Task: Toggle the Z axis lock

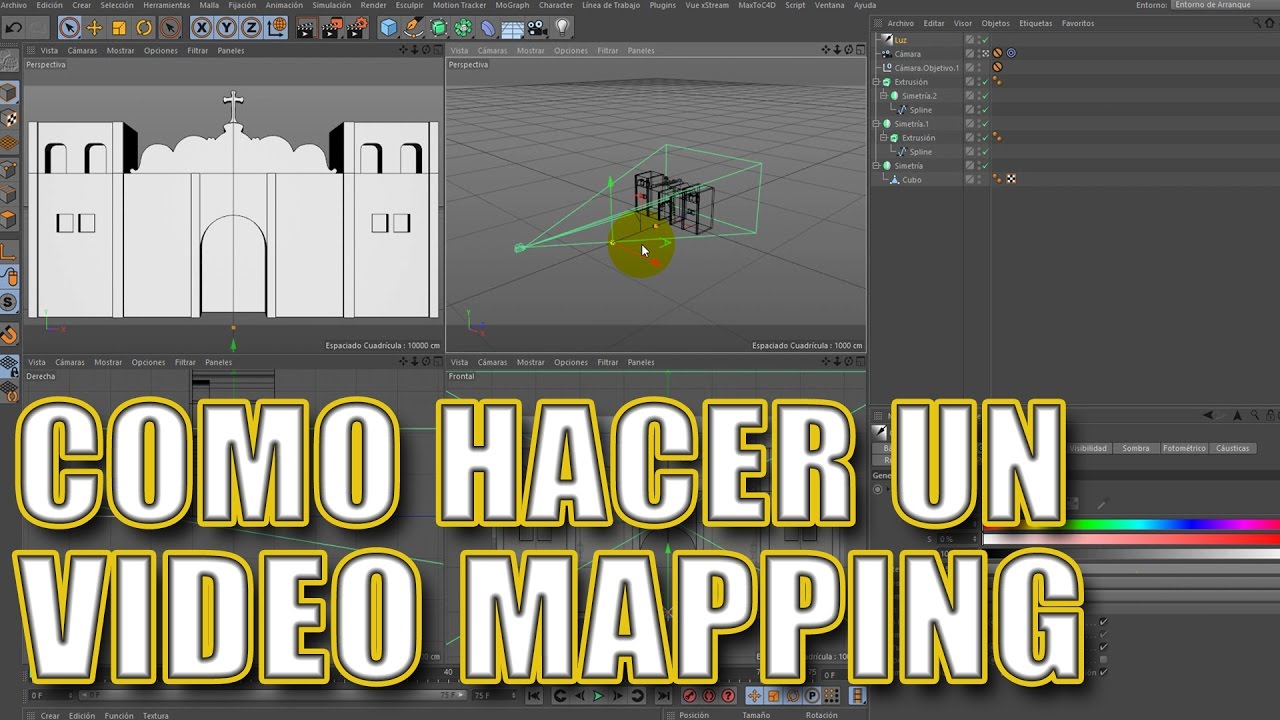Action: [x=252, y=28]
